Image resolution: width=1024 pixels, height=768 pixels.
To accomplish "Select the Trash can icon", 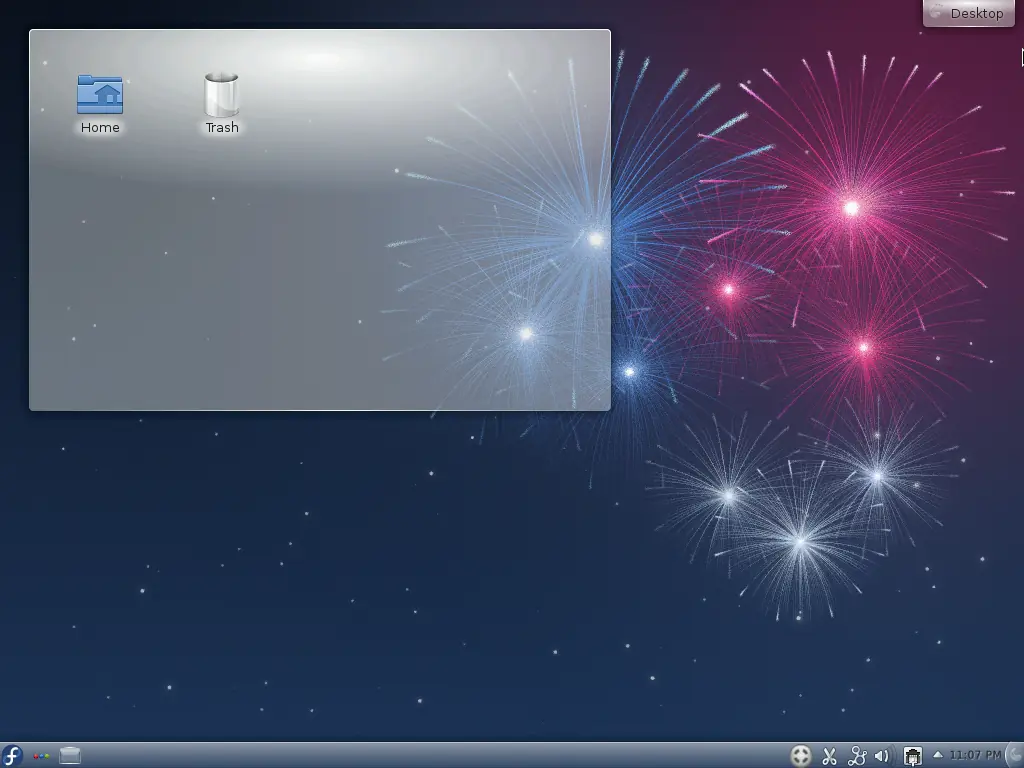I will [221, 95].
